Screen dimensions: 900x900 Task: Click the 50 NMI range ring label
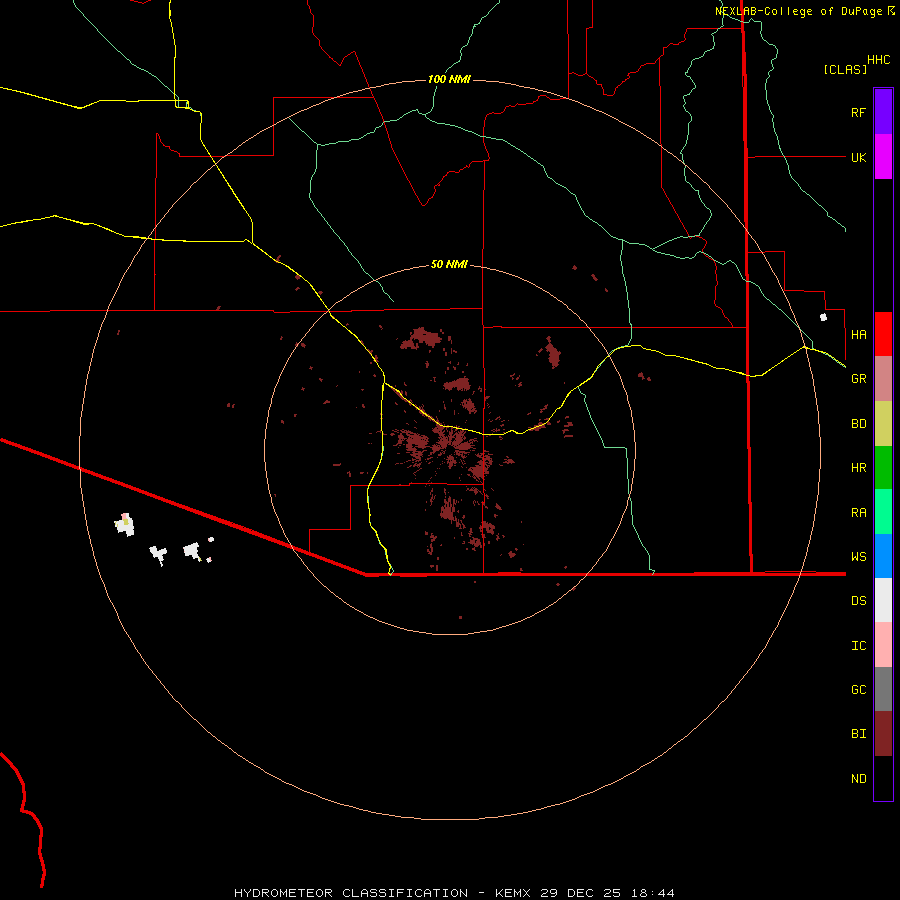449,264
